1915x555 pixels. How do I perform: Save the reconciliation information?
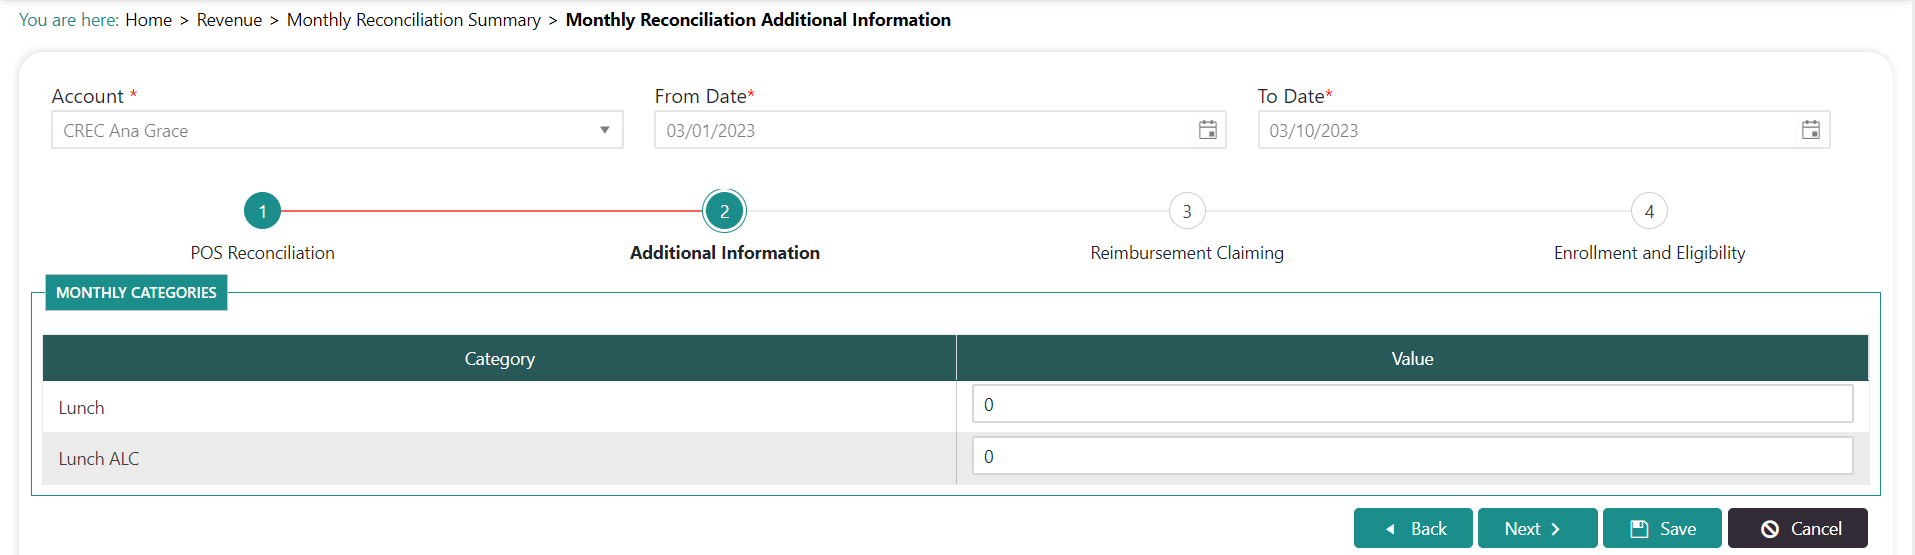coord(1662,528)
